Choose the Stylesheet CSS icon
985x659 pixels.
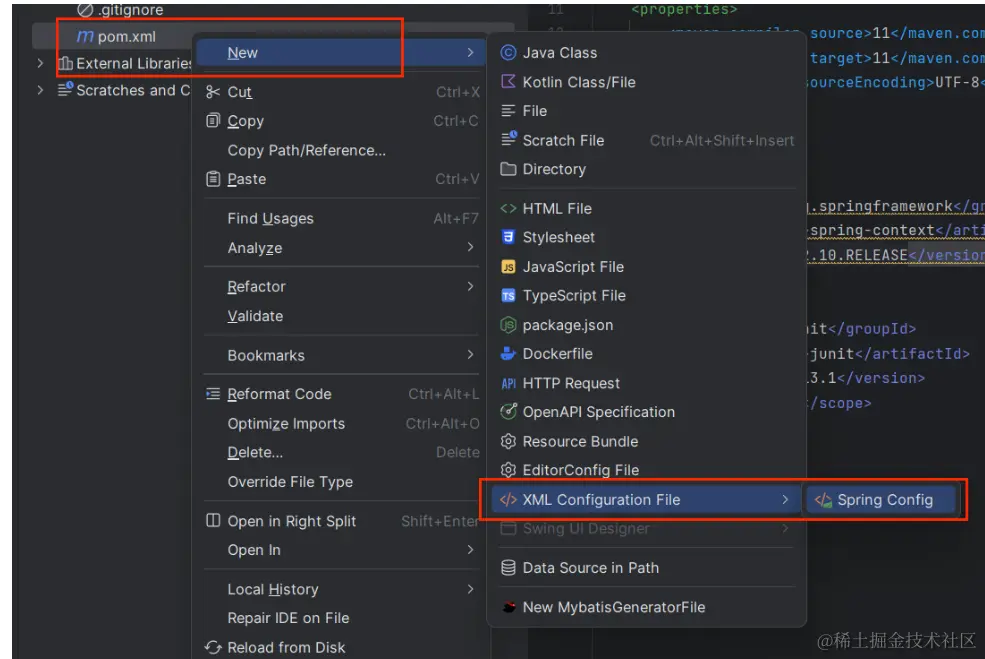click(x=508, y=237)
